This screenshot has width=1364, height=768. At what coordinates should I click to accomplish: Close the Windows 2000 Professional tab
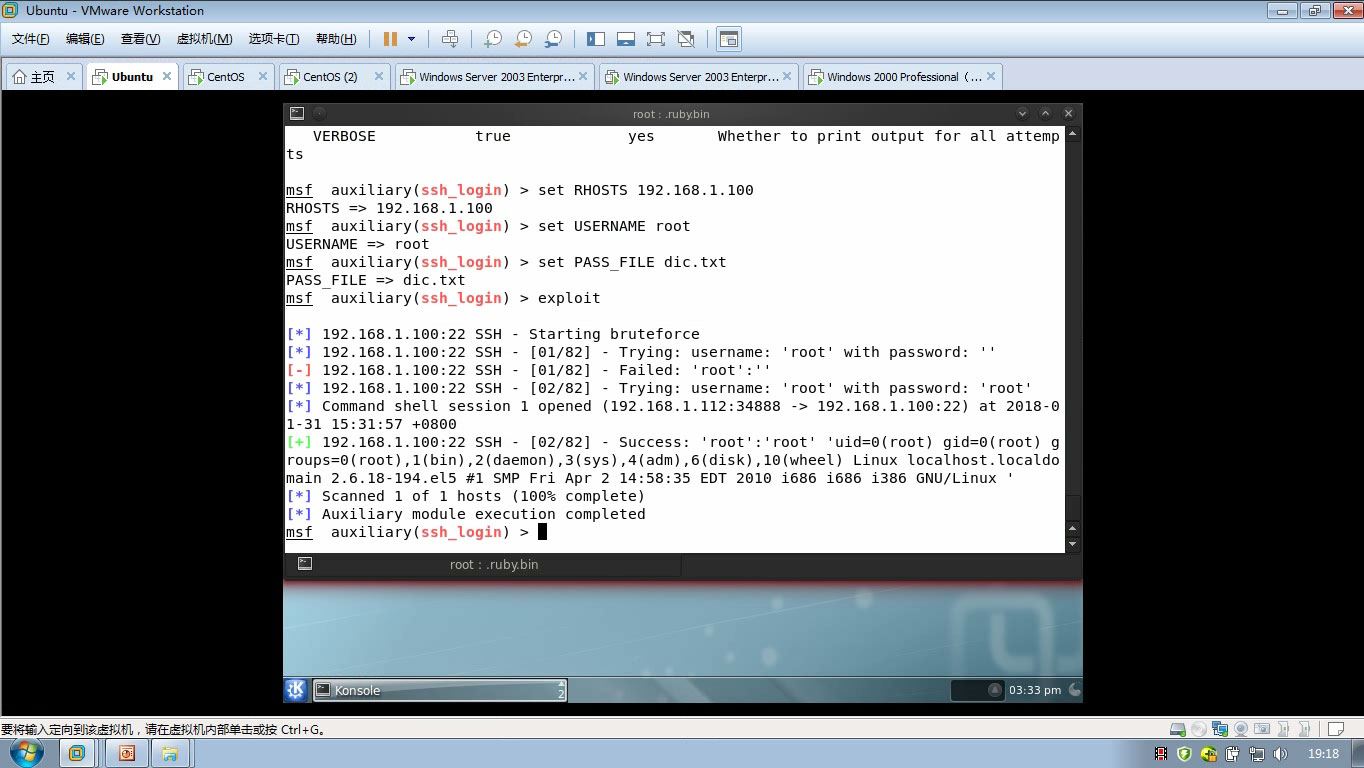pyautogui.click(x=991, y=76)
